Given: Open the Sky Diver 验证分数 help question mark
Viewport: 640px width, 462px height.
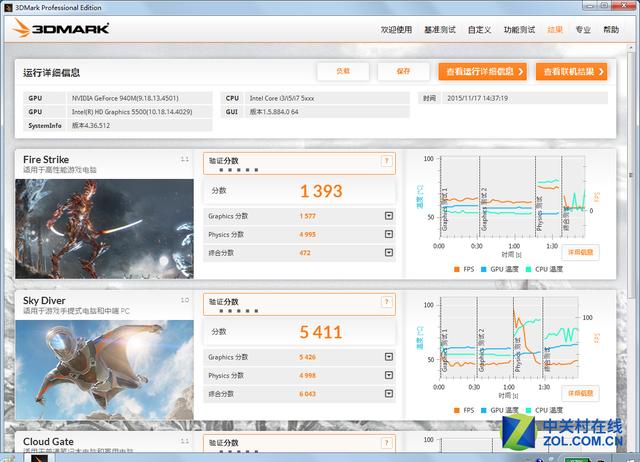Looking at the screenshot, I should pos(387,302).
